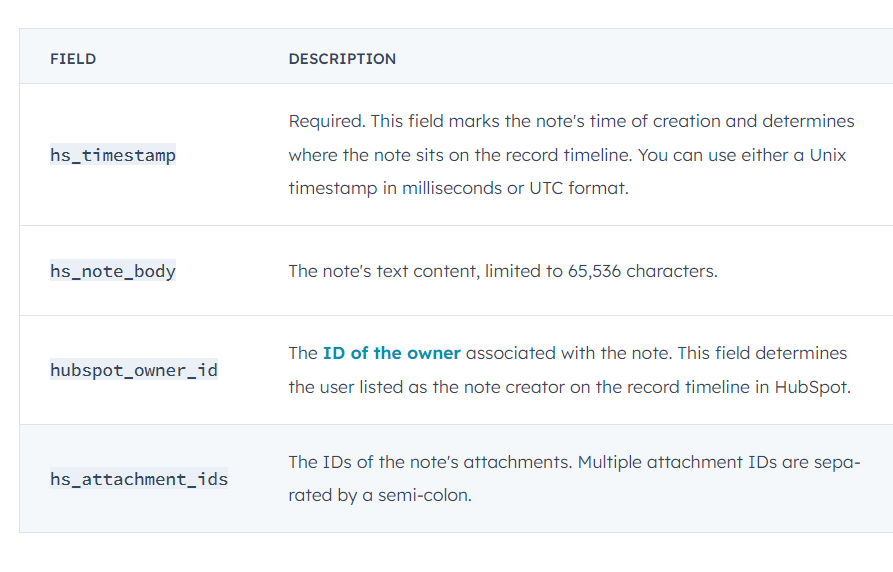The height and width of the screenshot is (572, 893).
Task: Click the 'semi-colon' text in last row
Action: [x=423, y=495]
